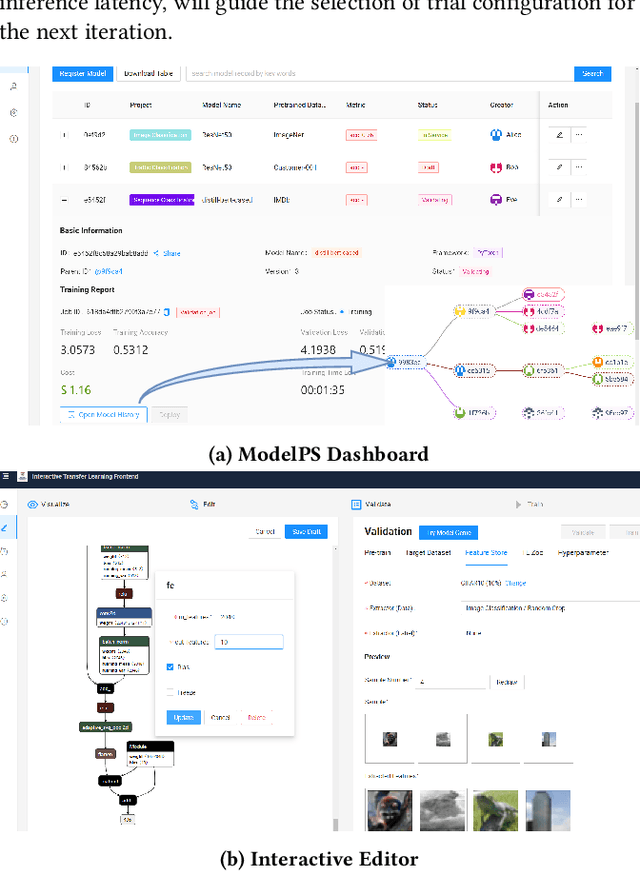
Task: Select the pencil icon in the editor sidebar
Action: tap(6, 527)
